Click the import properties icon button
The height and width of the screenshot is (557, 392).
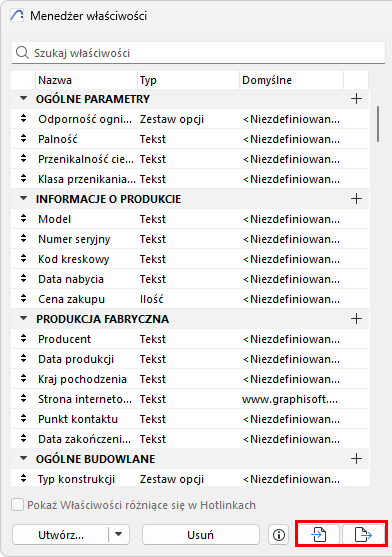[318, 534]
